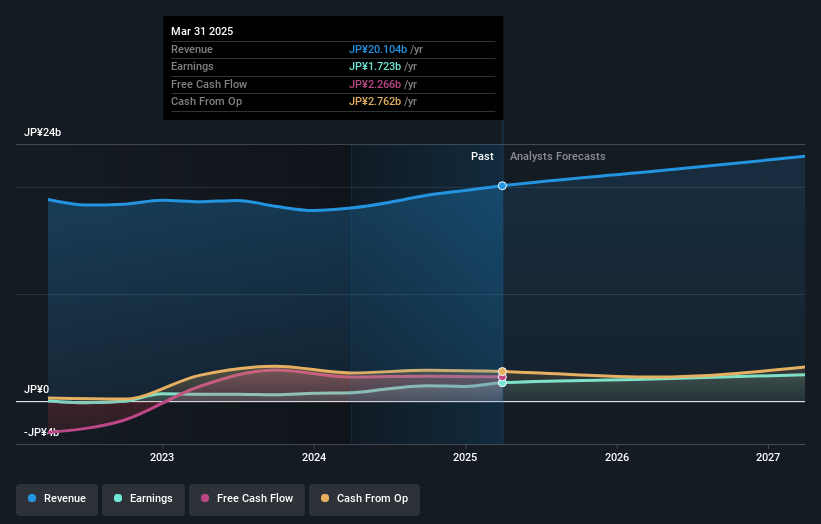Toggle the Revenue legend series
This screenshot has height=524, width=821.
57,499
